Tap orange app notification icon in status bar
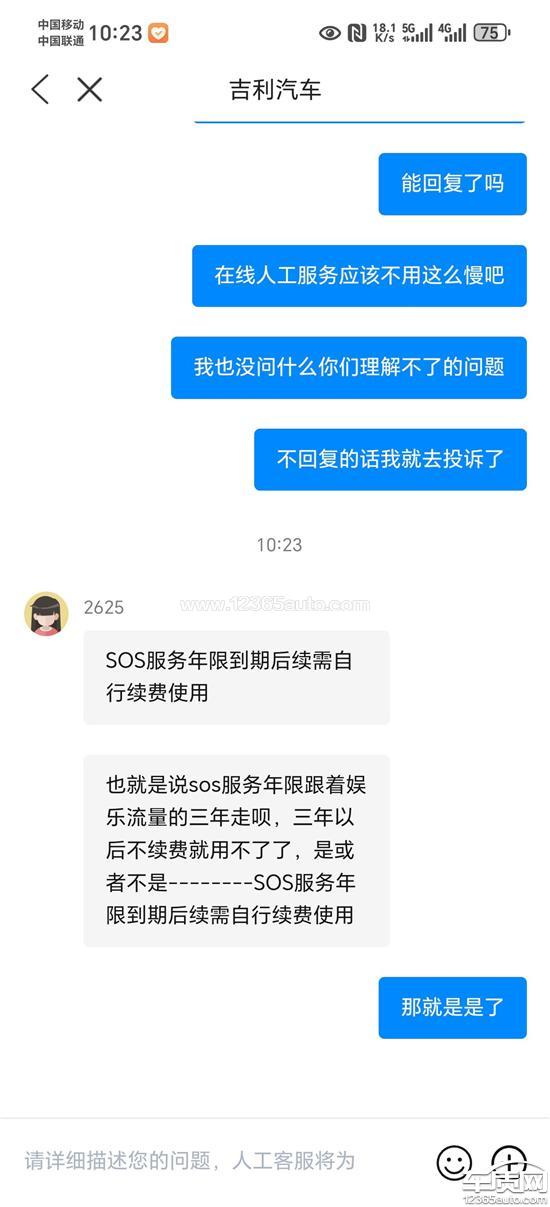Viewport: 550px width, 1207px height. (x=158, y=33)
